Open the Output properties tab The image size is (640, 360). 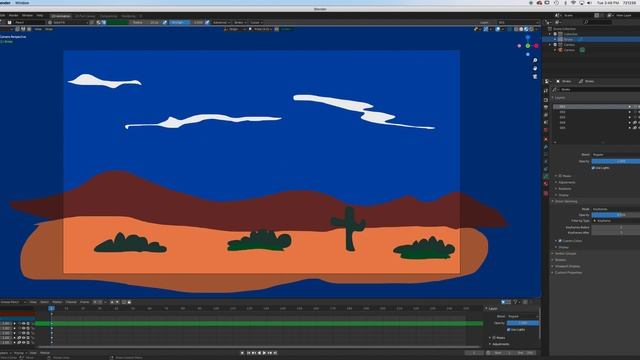[546, 107]
